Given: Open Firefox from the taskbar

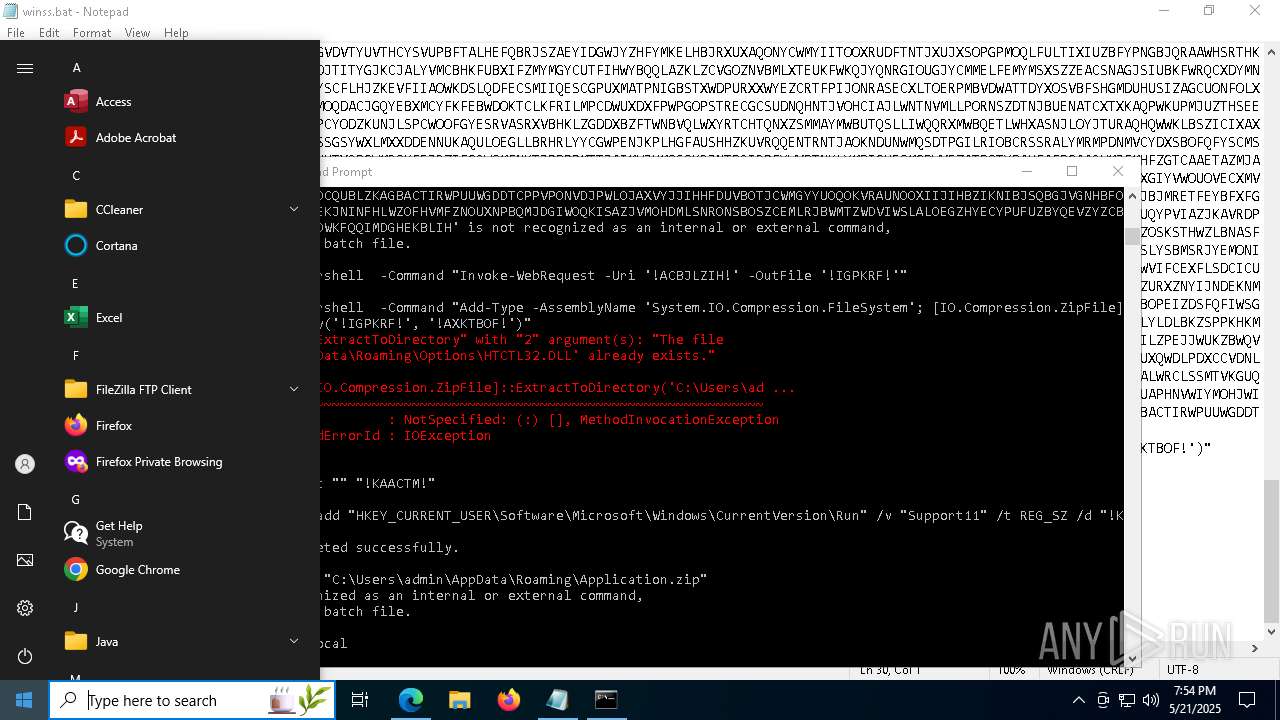Looking at the screenshot, I should tap(508, 700).
